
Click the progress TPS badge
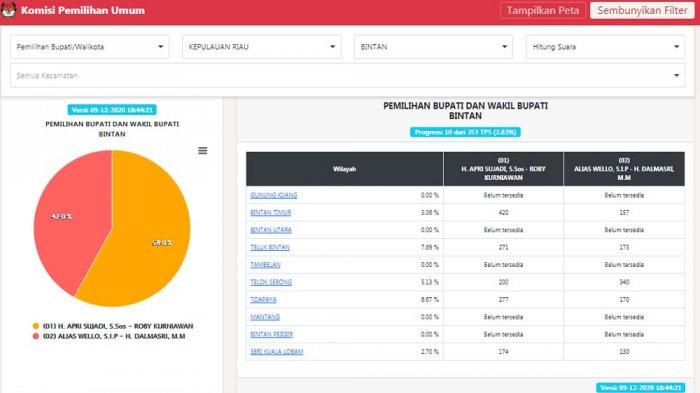click(465, 132)
